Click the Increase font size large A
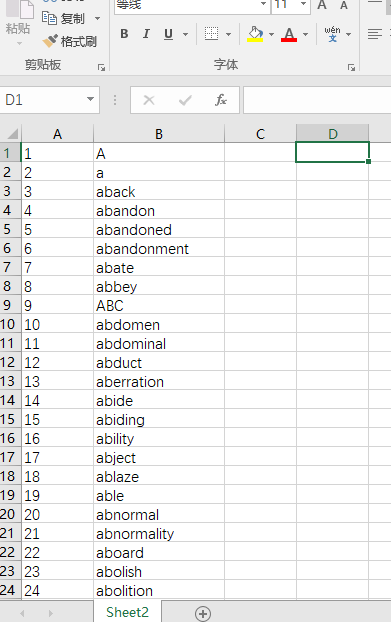Image resolution: width=391 pixels, height=622 pixels. point(322,5)
